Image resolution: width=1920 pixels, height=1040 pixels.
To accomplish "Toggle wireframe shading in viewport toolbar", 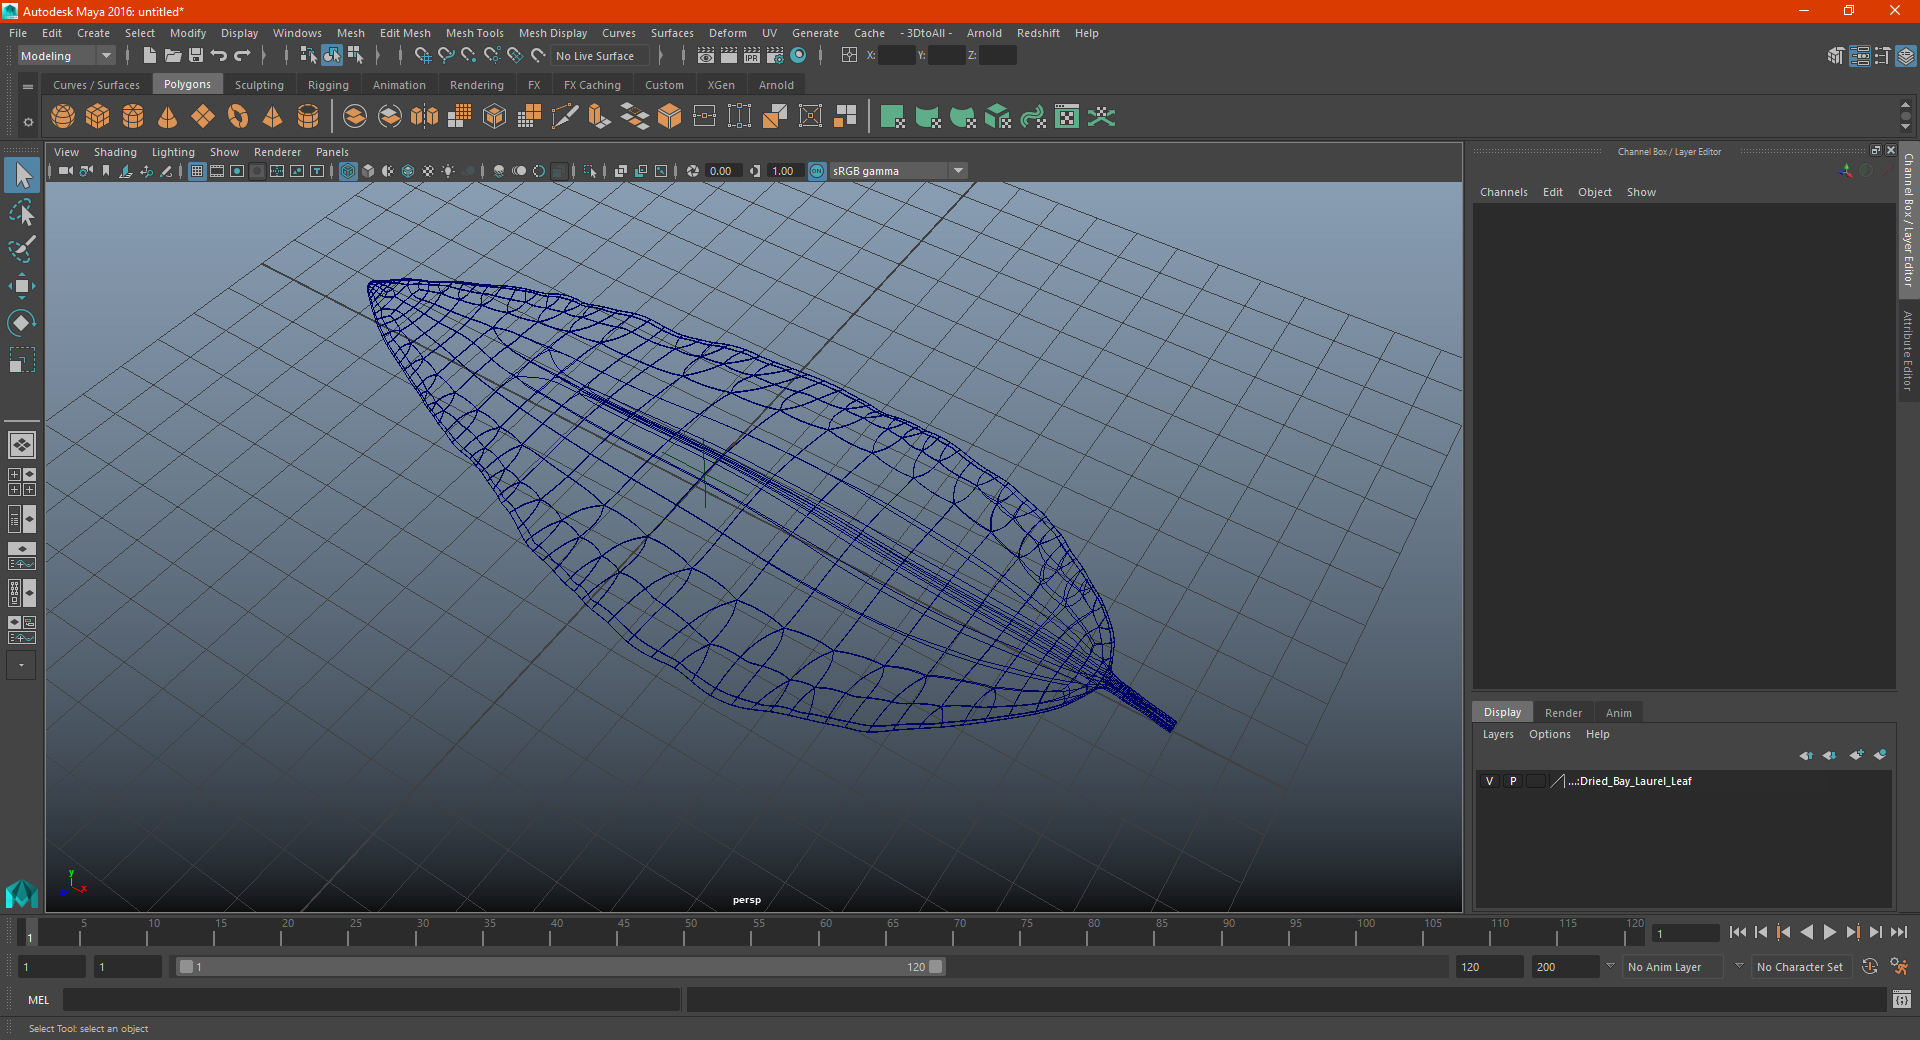I will tap(348, 171).
